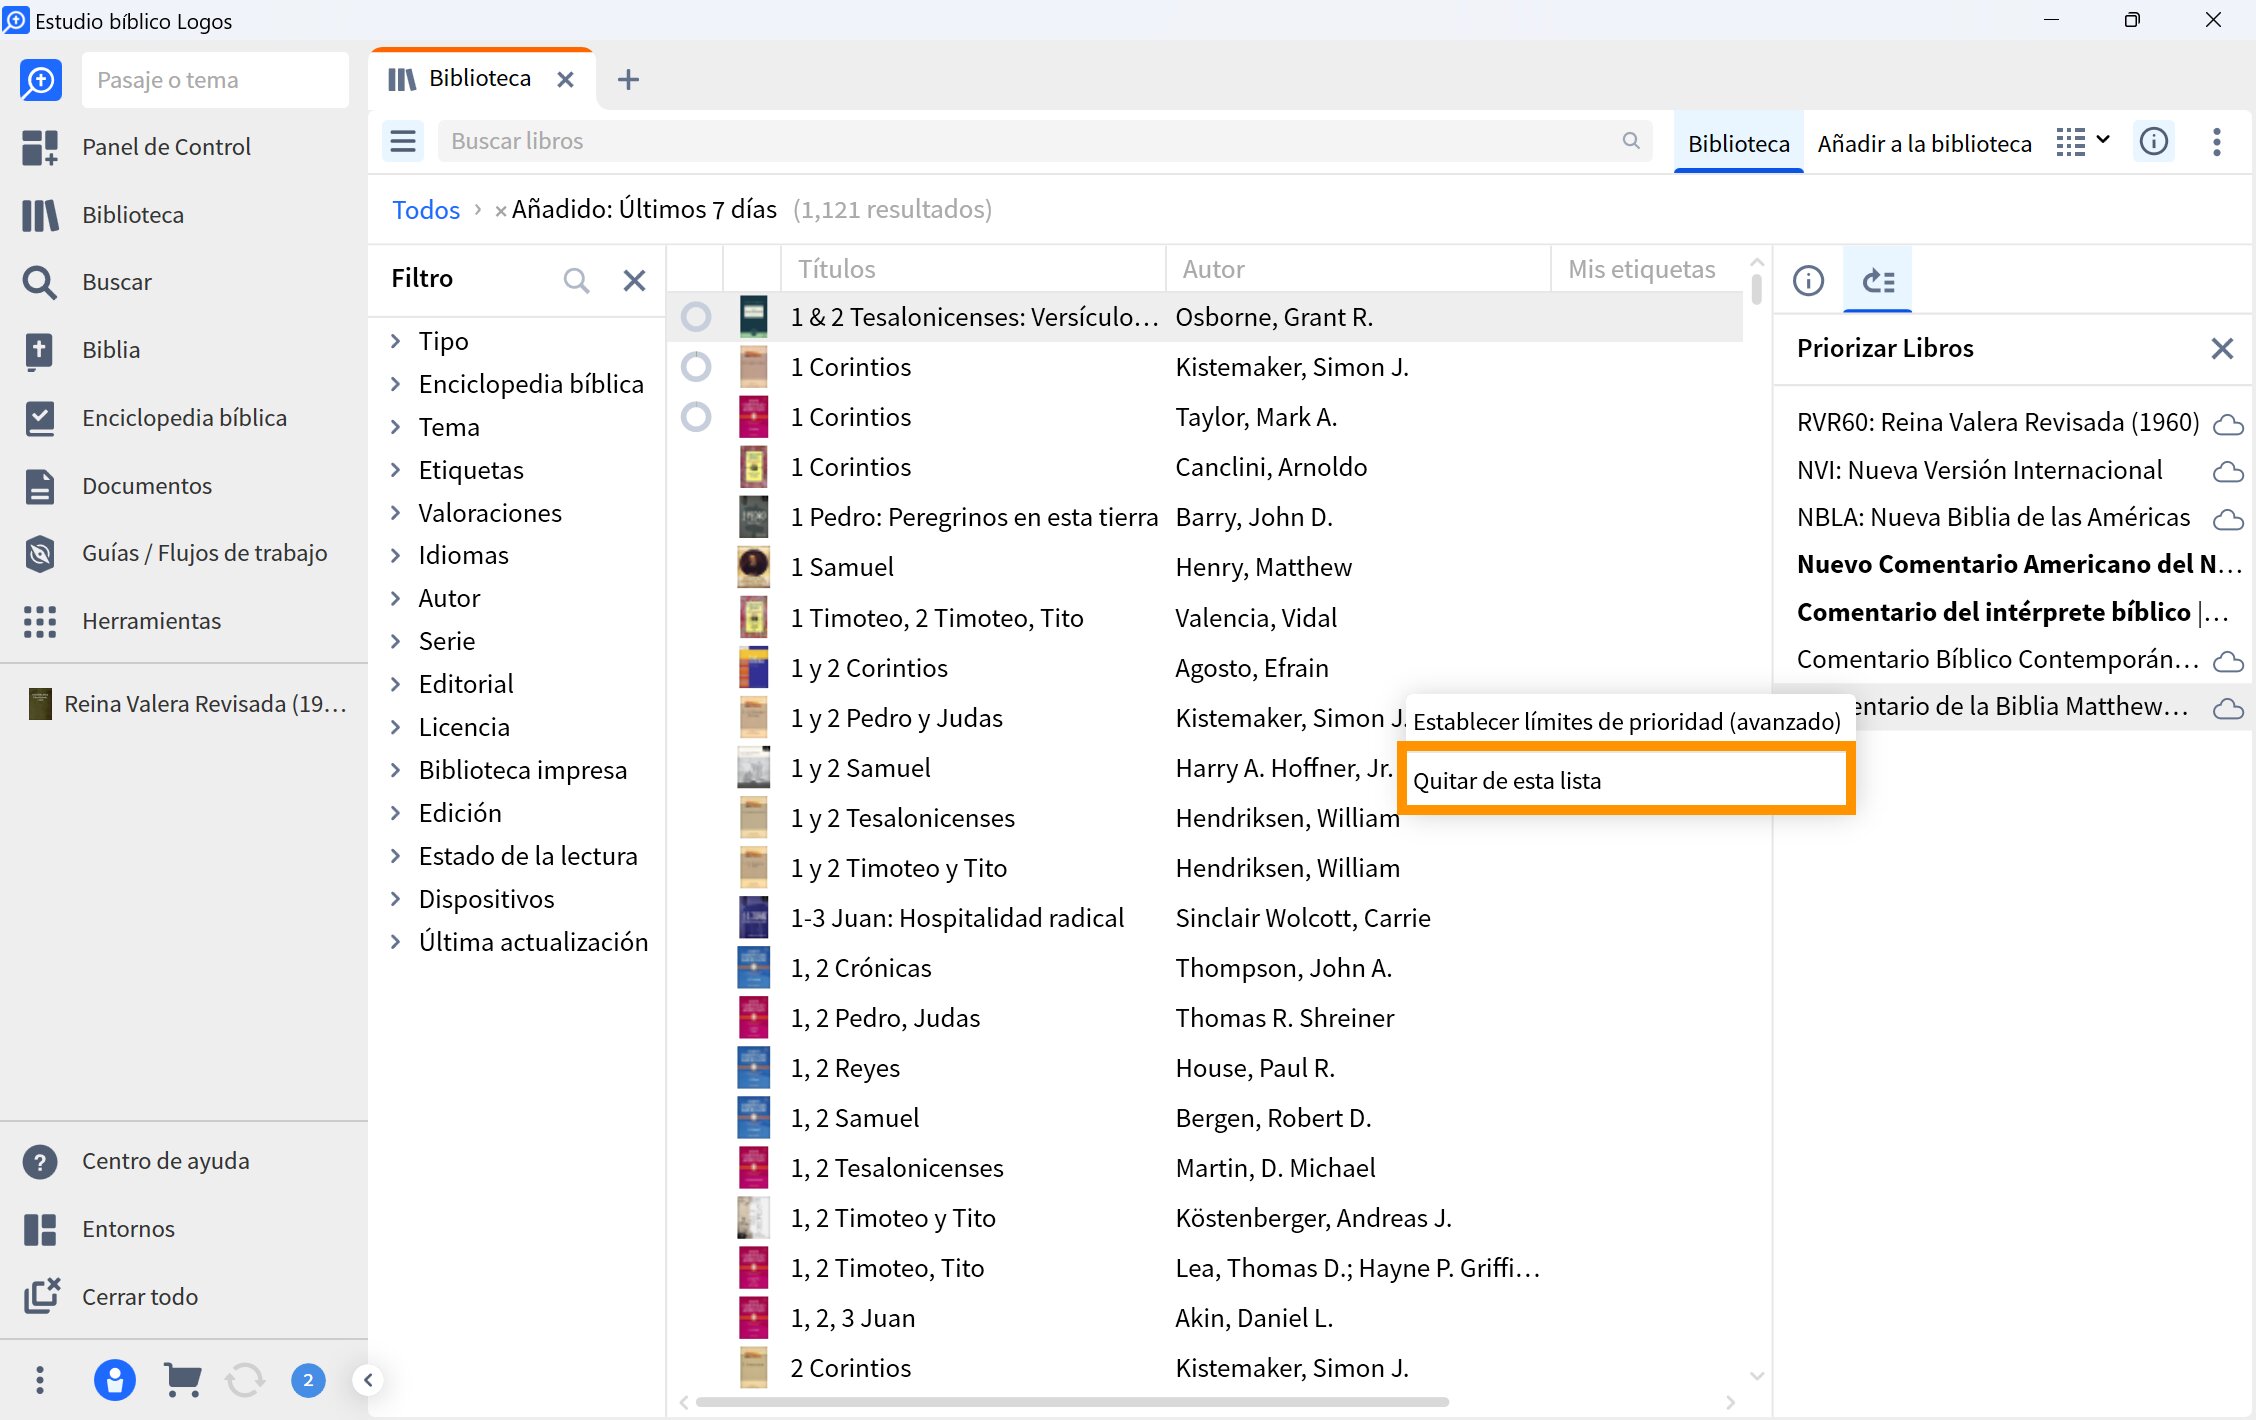Open Entornos layouts icon
The height and width of the screenshot is (1420, 2256).
(40, 1229)
